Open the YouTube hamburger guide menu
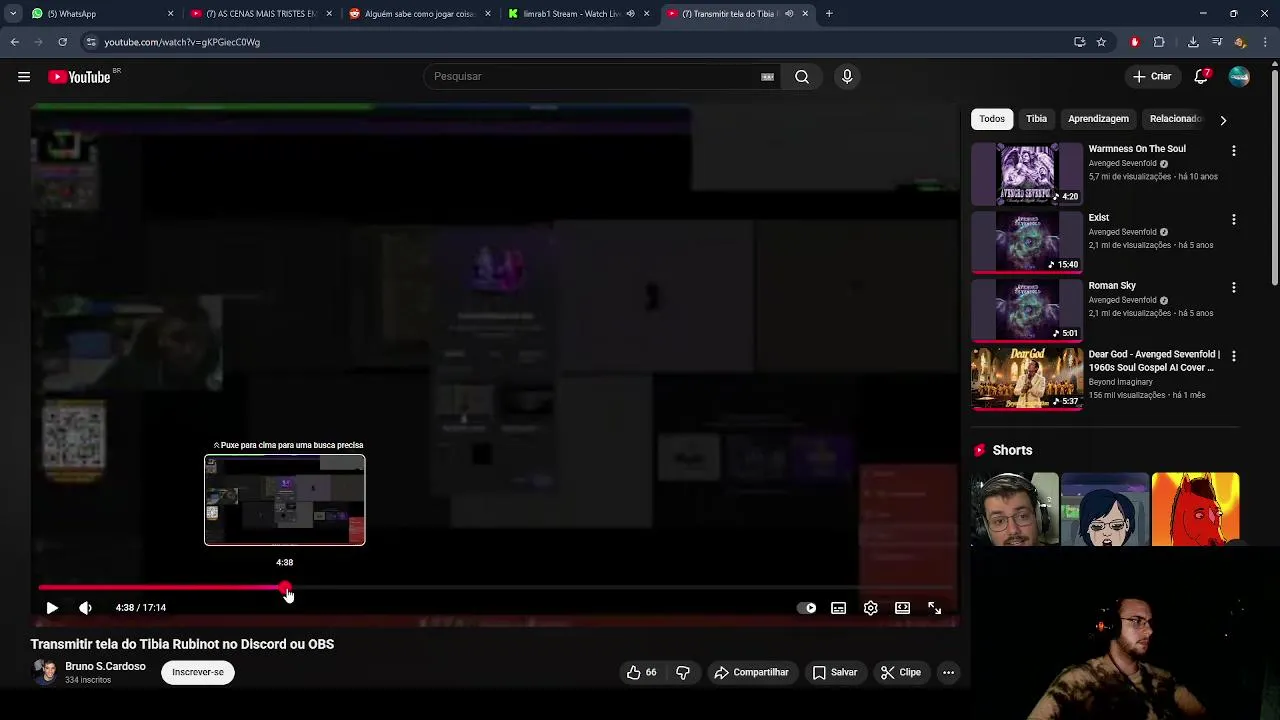1280x720 pixels. point(24,77)
